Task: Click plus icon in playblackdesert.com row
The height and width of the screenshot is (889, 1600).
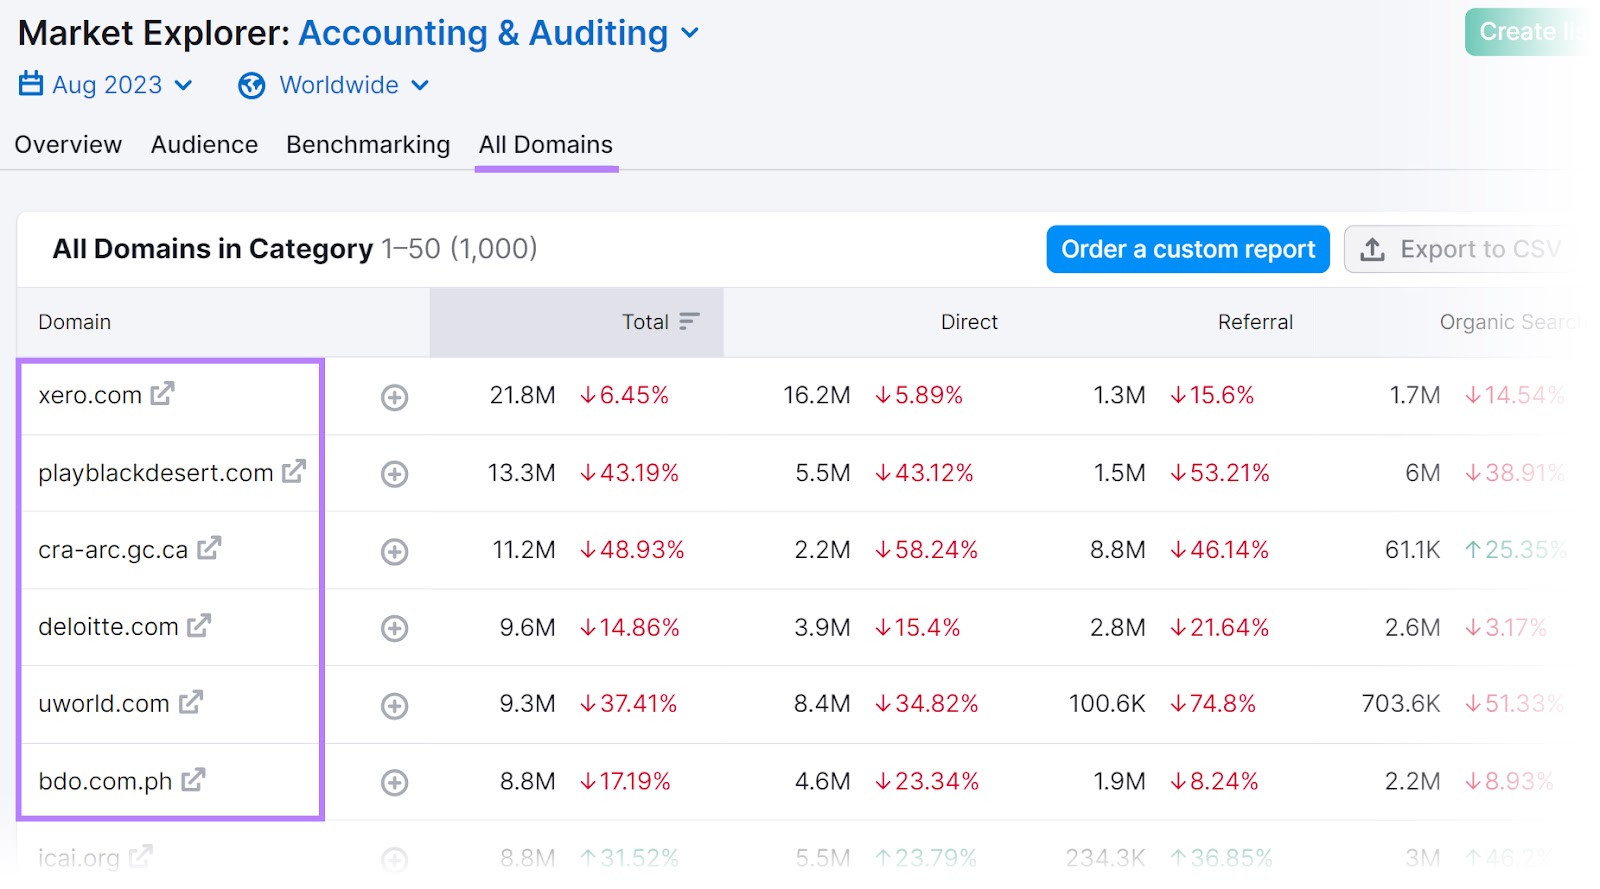Action: tap(395, 474)
